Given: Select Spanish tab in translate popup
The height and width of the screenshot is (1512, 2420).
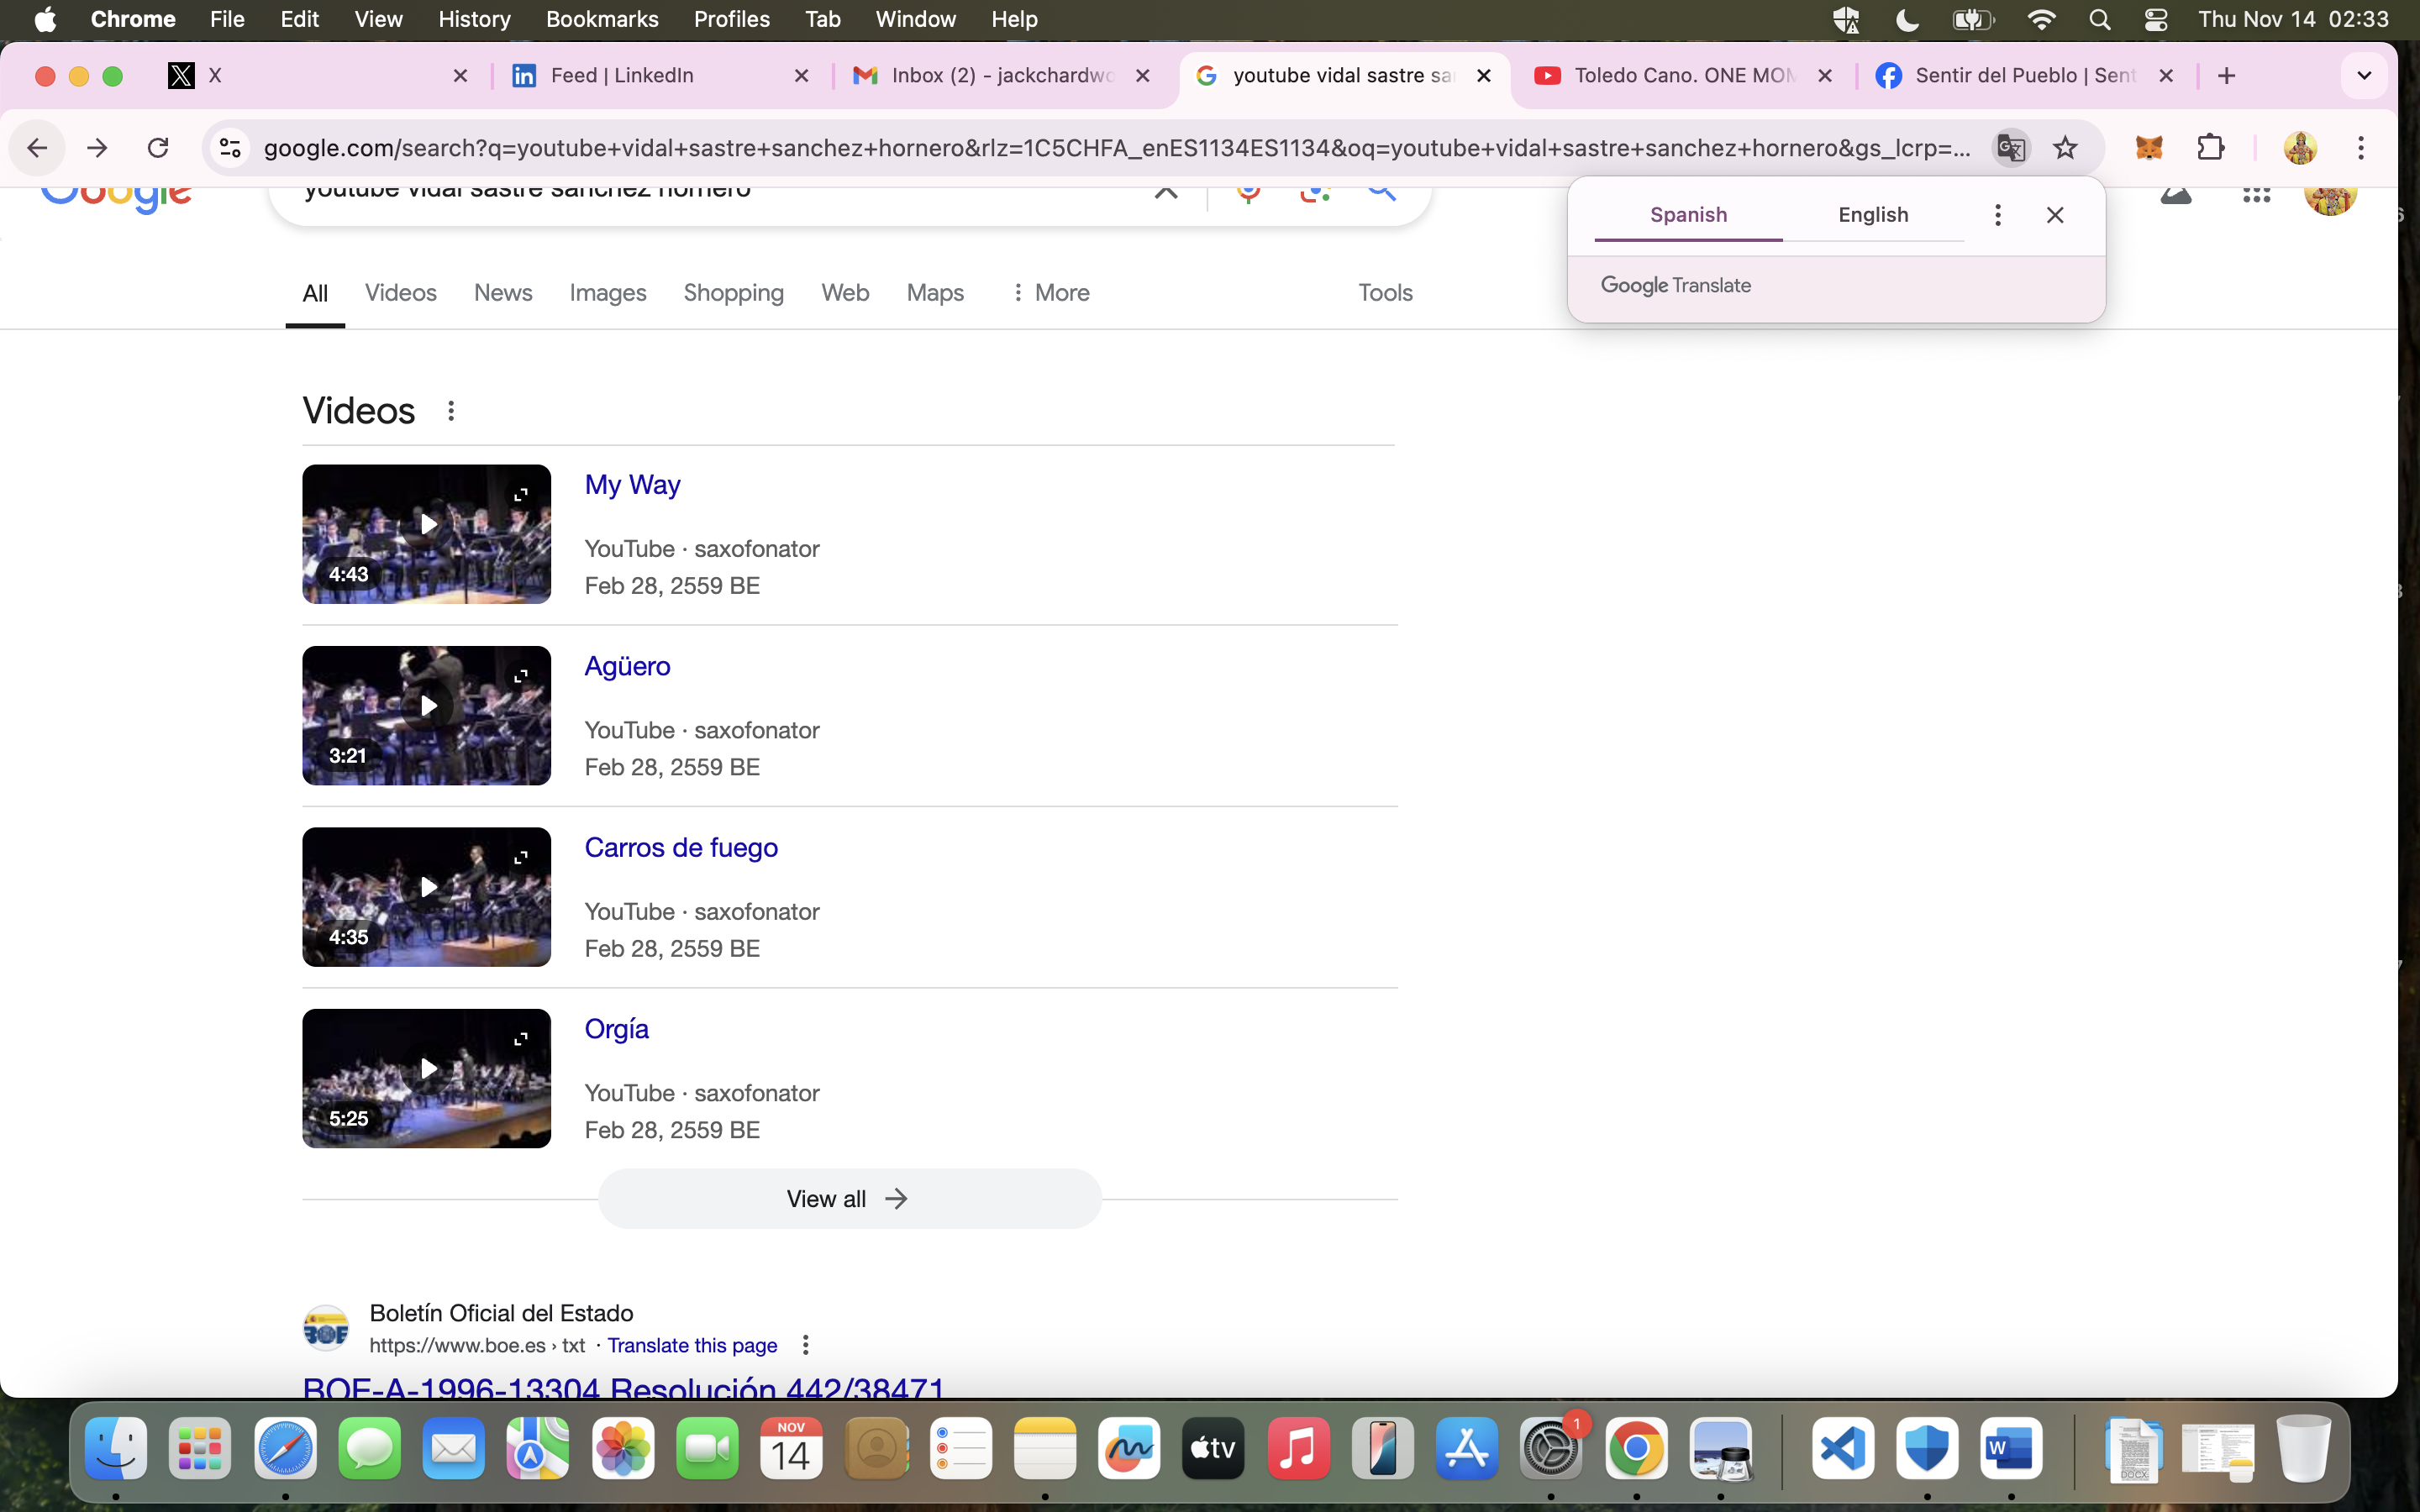Looking at the screenshot, I should coord(1688,215).
